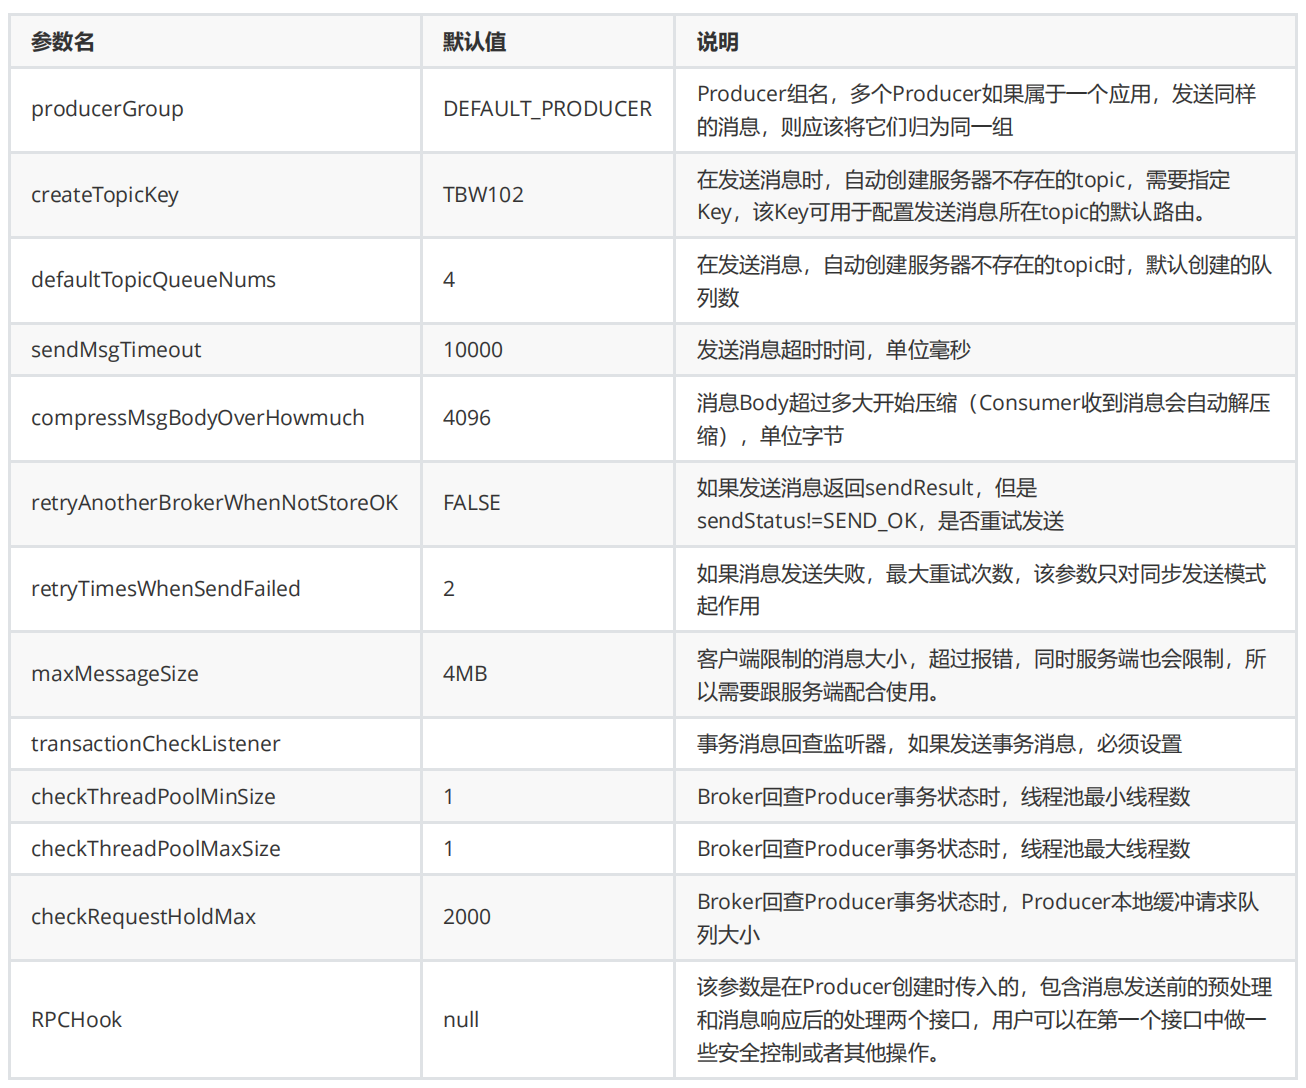Click default value 2 for retryTimesWhenSendFailed
The height and width of the screenshot is (1088, 1306).
pyautogui.click(x=449, y=589)
